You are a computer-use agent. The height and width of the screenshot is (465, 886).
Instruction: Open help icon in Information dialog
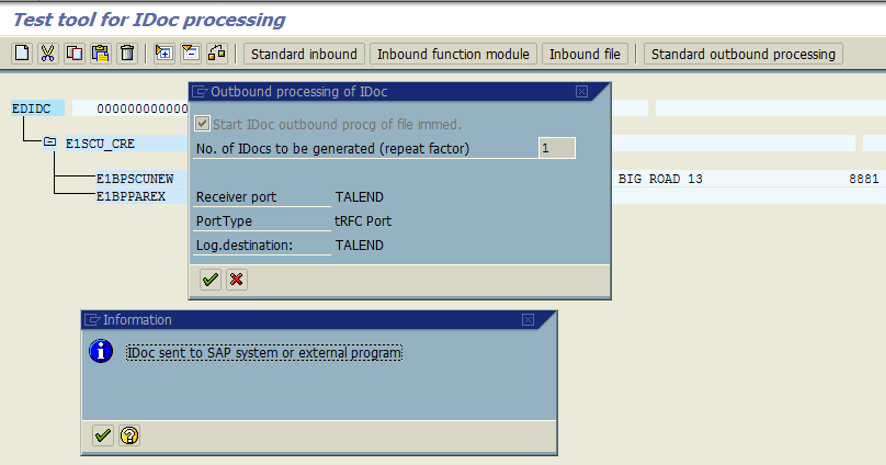click(x=129, y=435)
